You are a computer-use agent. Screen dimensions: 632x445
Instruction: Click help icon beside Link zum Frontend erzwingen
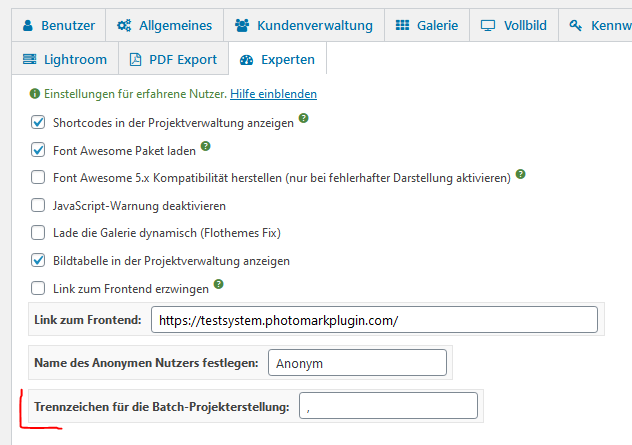coord(218,285)
